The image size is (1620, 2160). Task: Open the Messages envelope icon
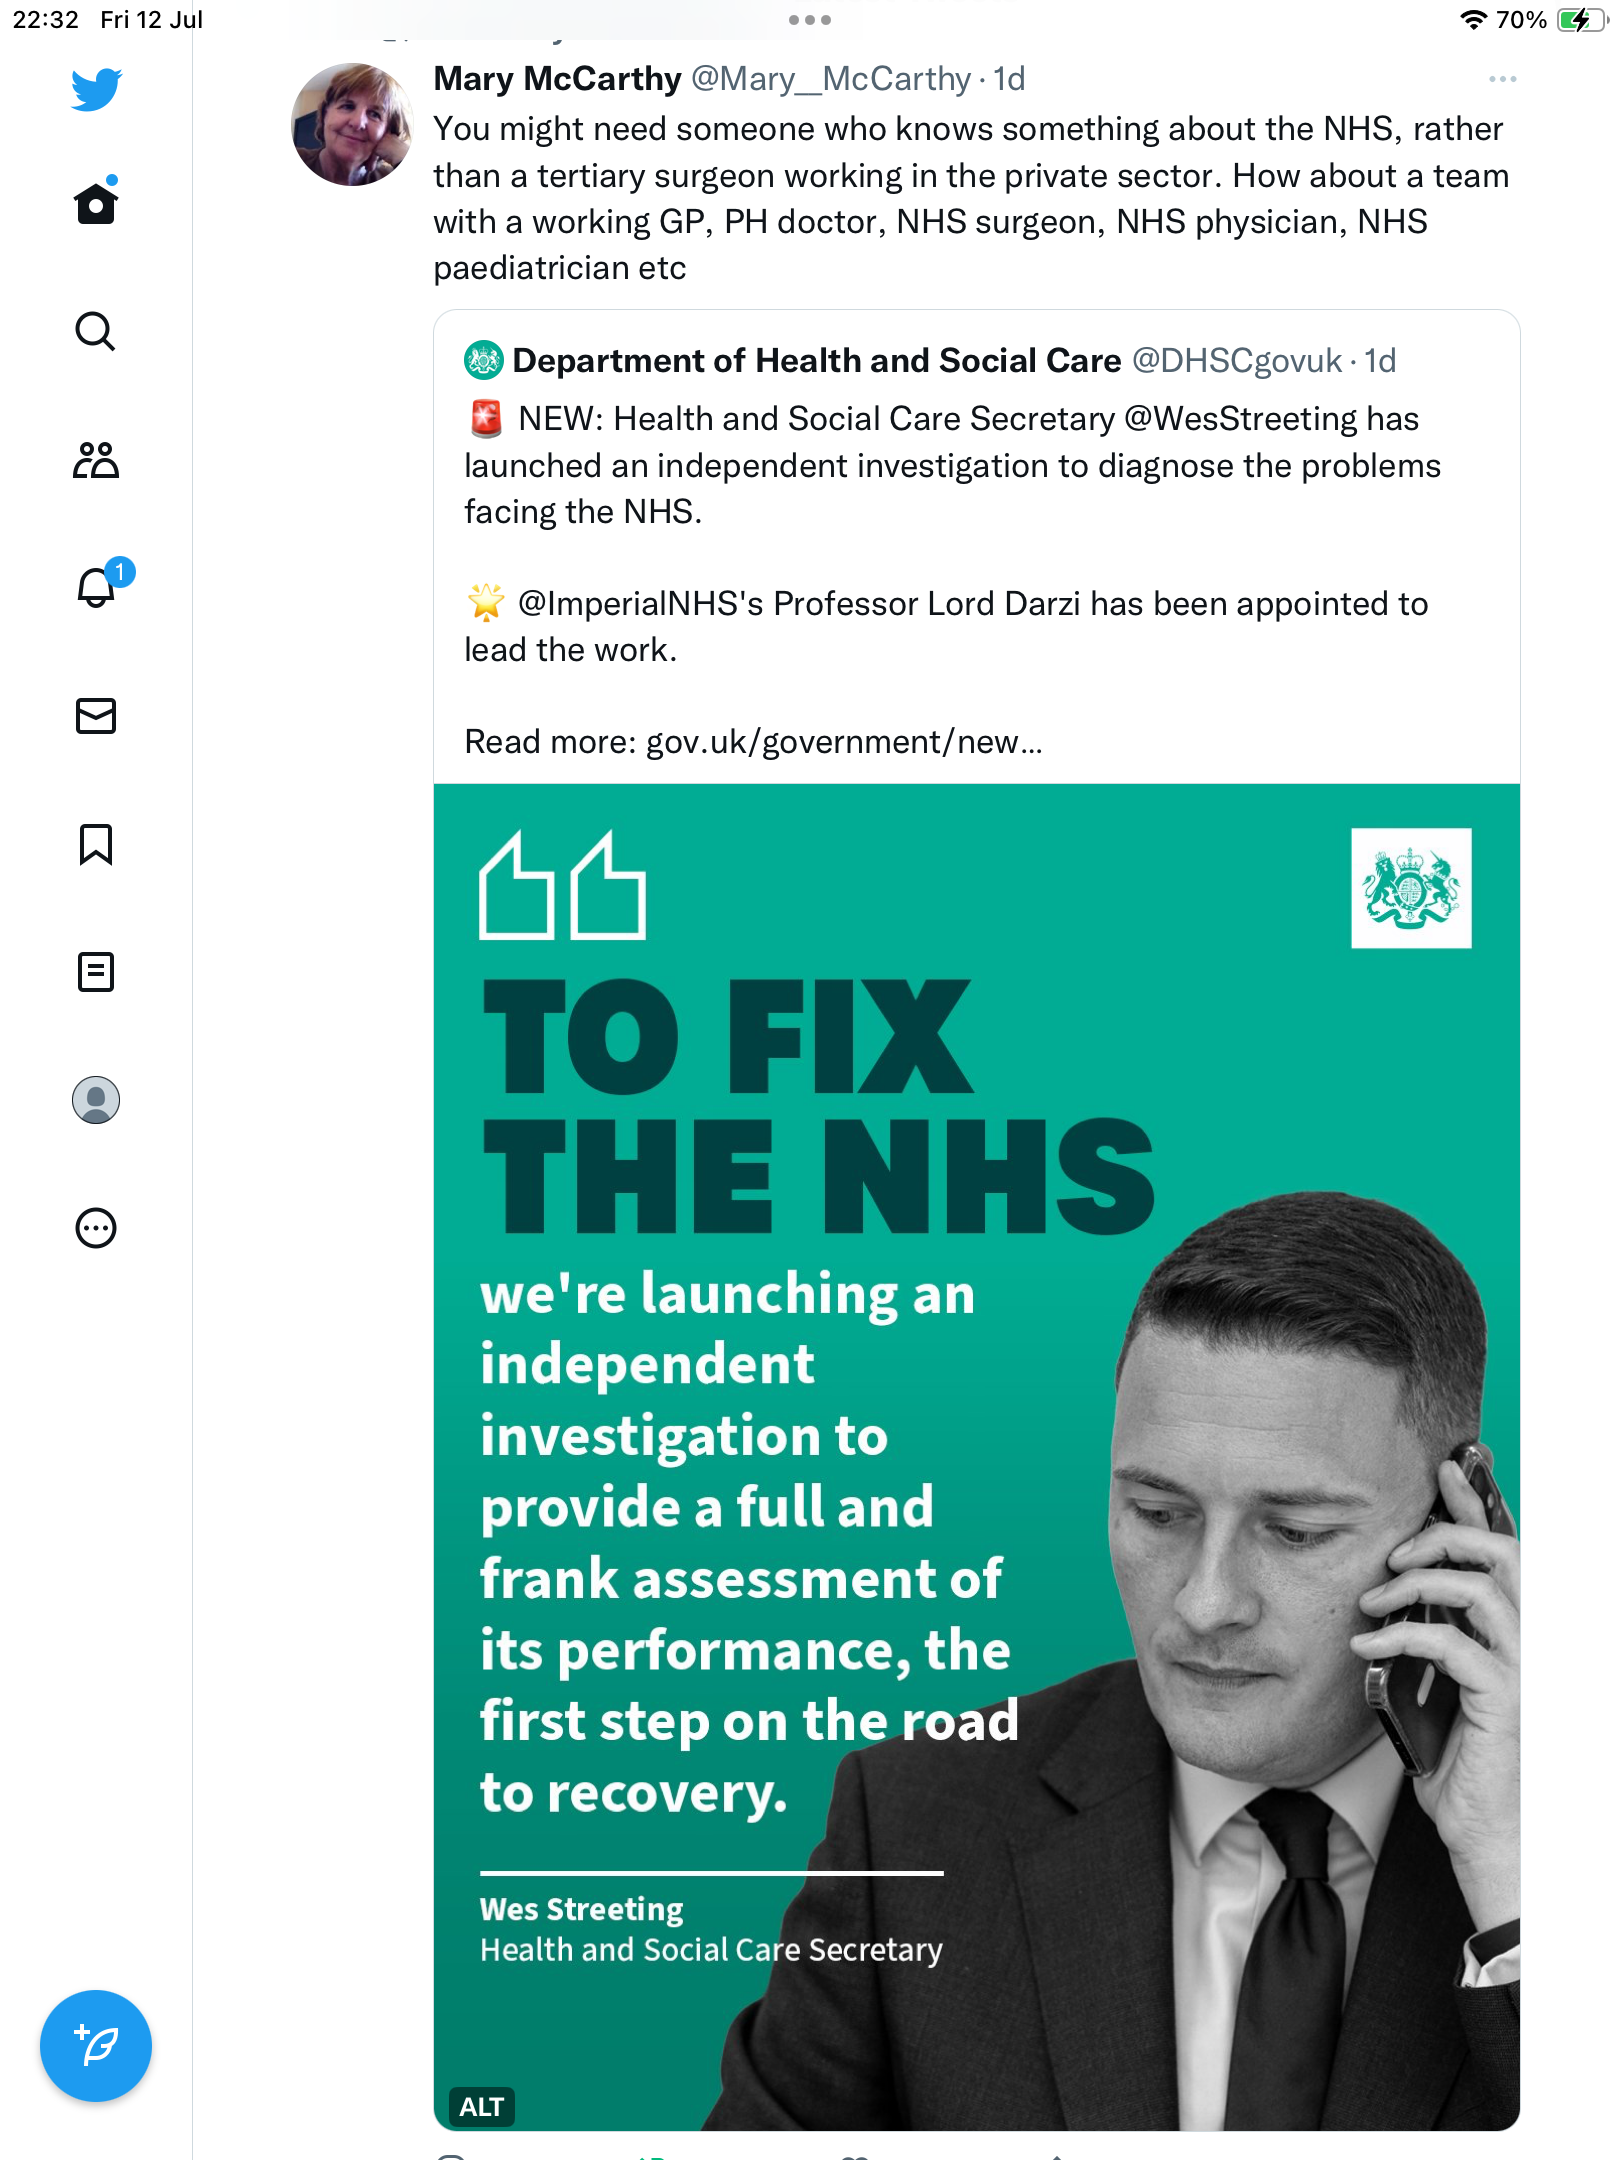(x=96, y=716)
